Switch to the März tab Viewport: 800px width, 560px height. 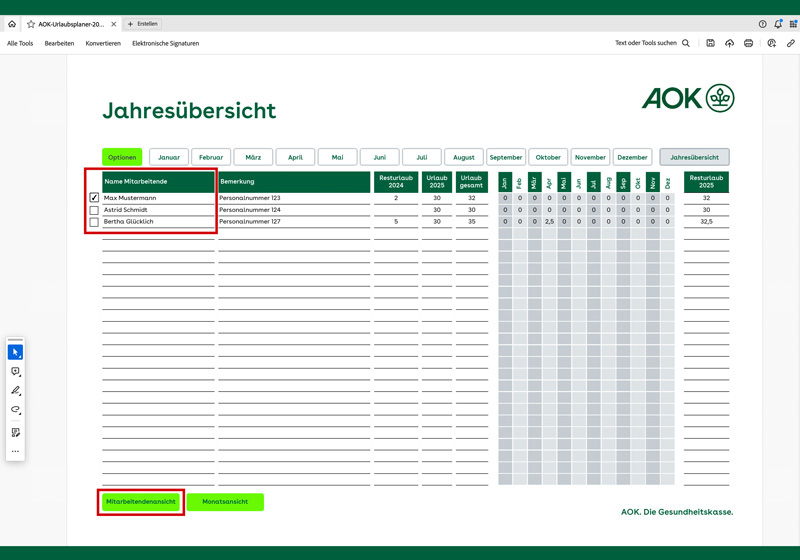point(253,157)
